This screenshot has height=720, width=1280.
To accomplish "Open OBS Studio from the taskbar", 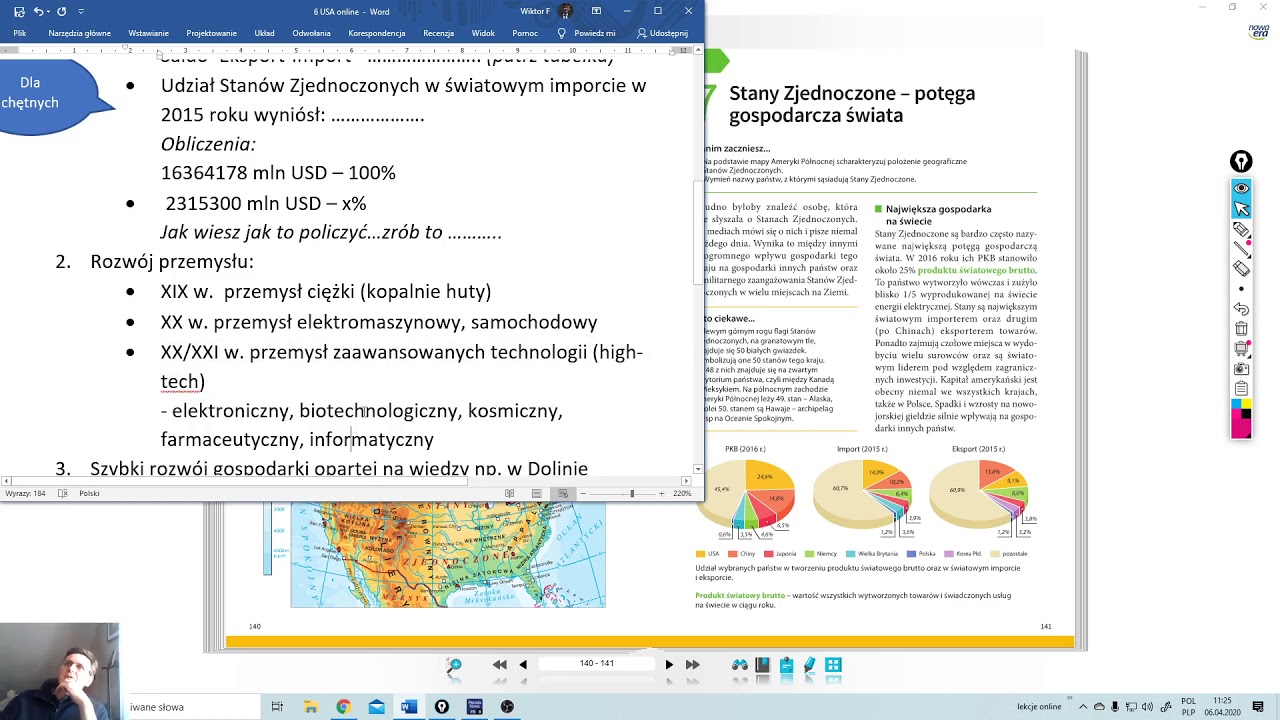I will [507, 707].
